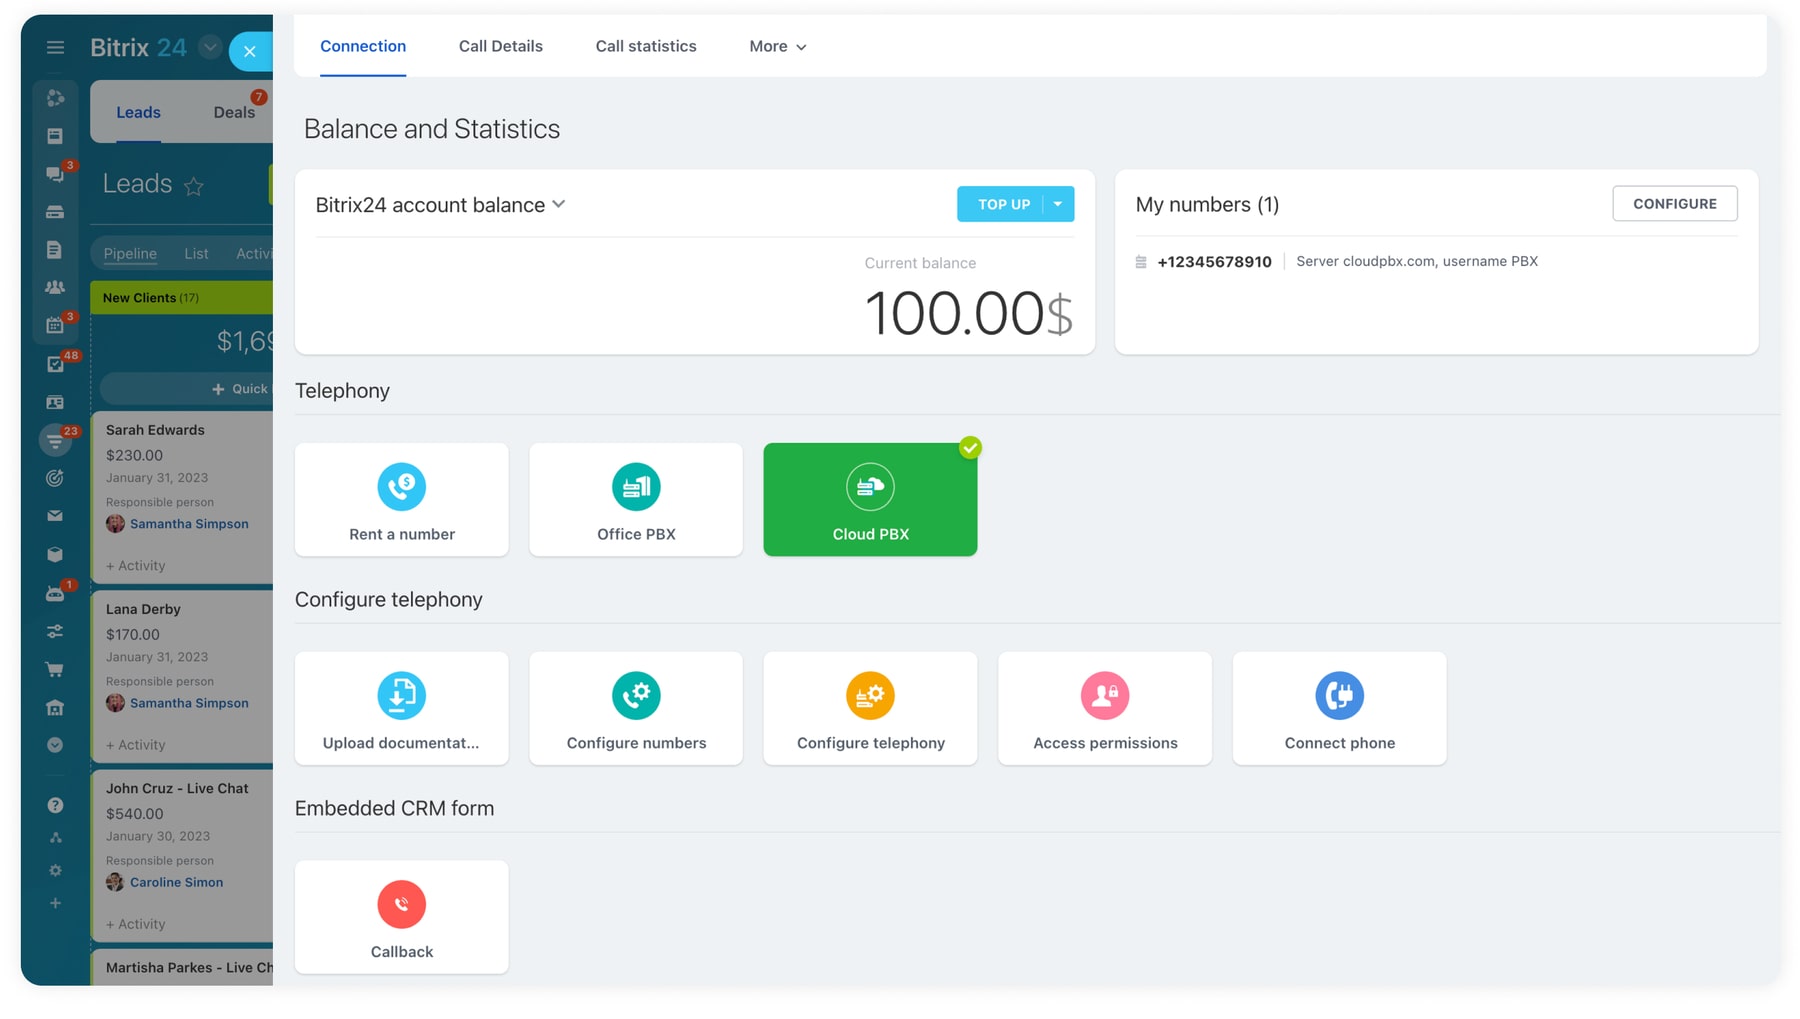1800x1019 pixels.
Task: Open the Configure telephony tile
Action: [x=869, y=709]
